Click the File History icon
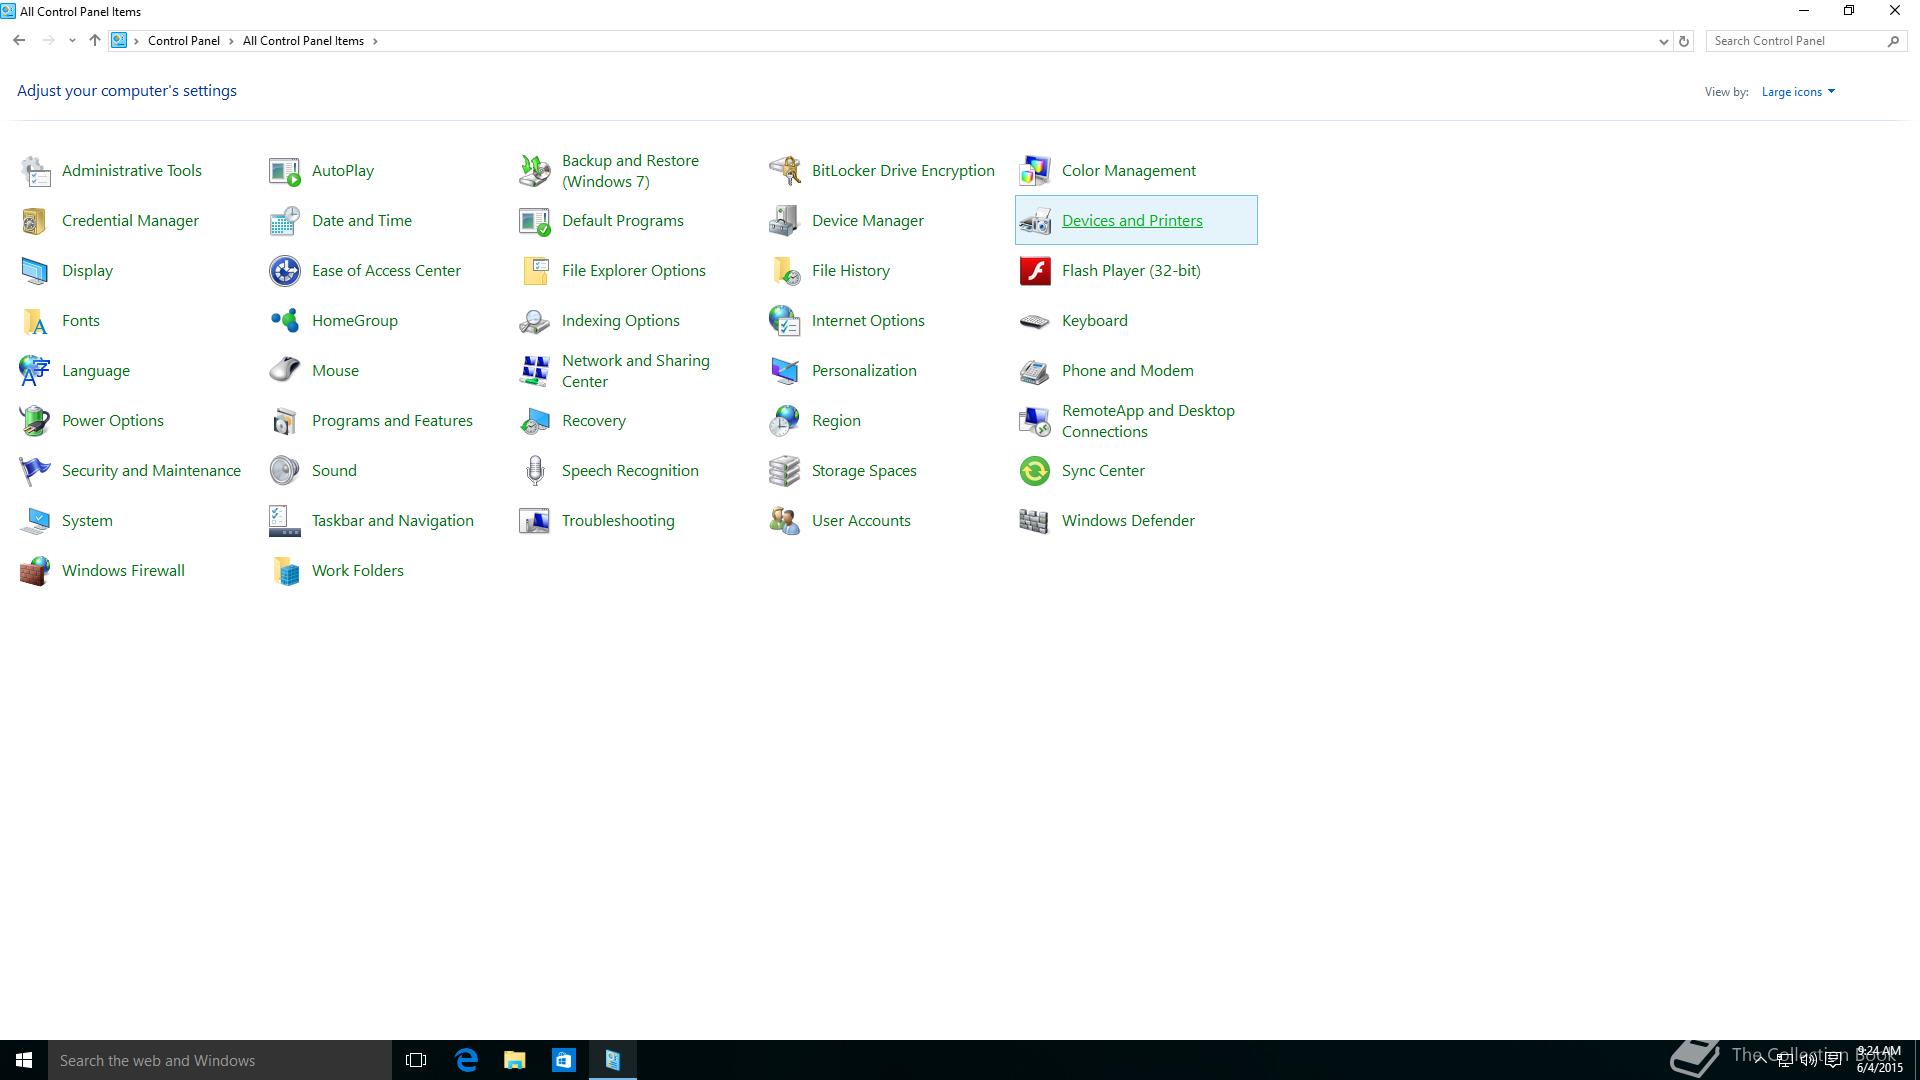This screenshot has width=1920, height=1080. pyautogui.click(x=785, y=271)
